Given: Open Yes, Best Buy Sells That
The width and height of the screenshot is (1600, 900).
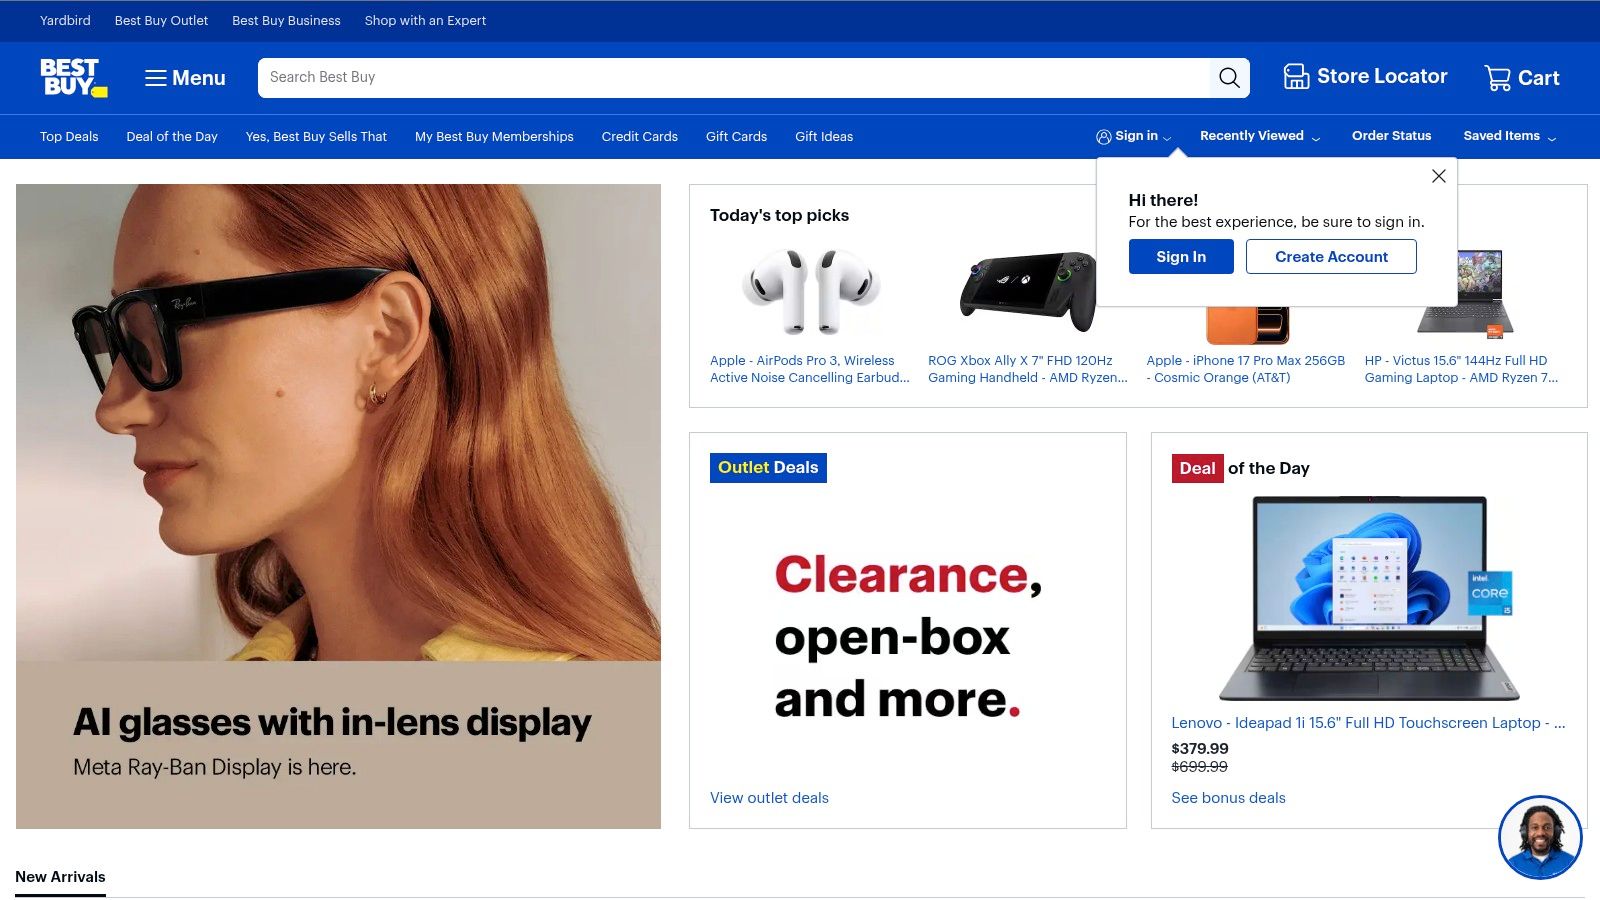Looking at the screenshot, I should coord(316,137).
